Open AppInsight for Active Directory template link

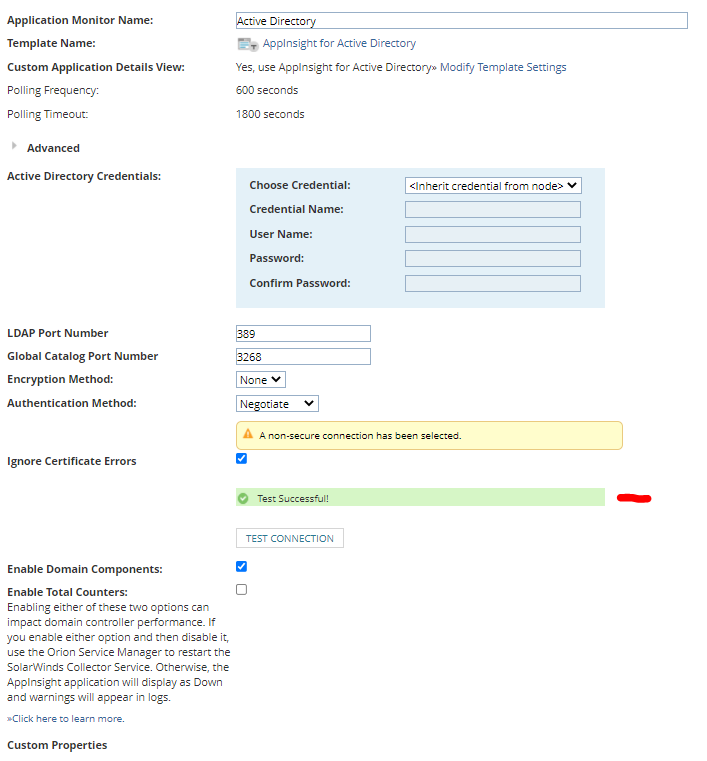339,43
